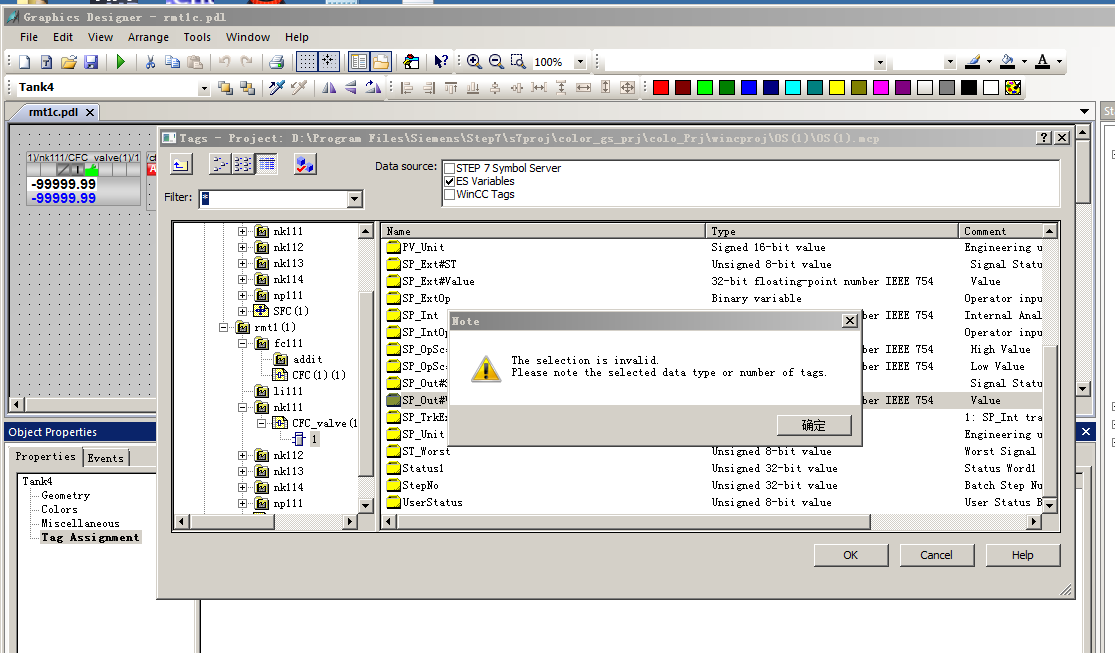Start runtime with the green play icon
Image resolution: width=1115 pixels, height=653 pixels.
pyautogui.click(x=121, y=62)
